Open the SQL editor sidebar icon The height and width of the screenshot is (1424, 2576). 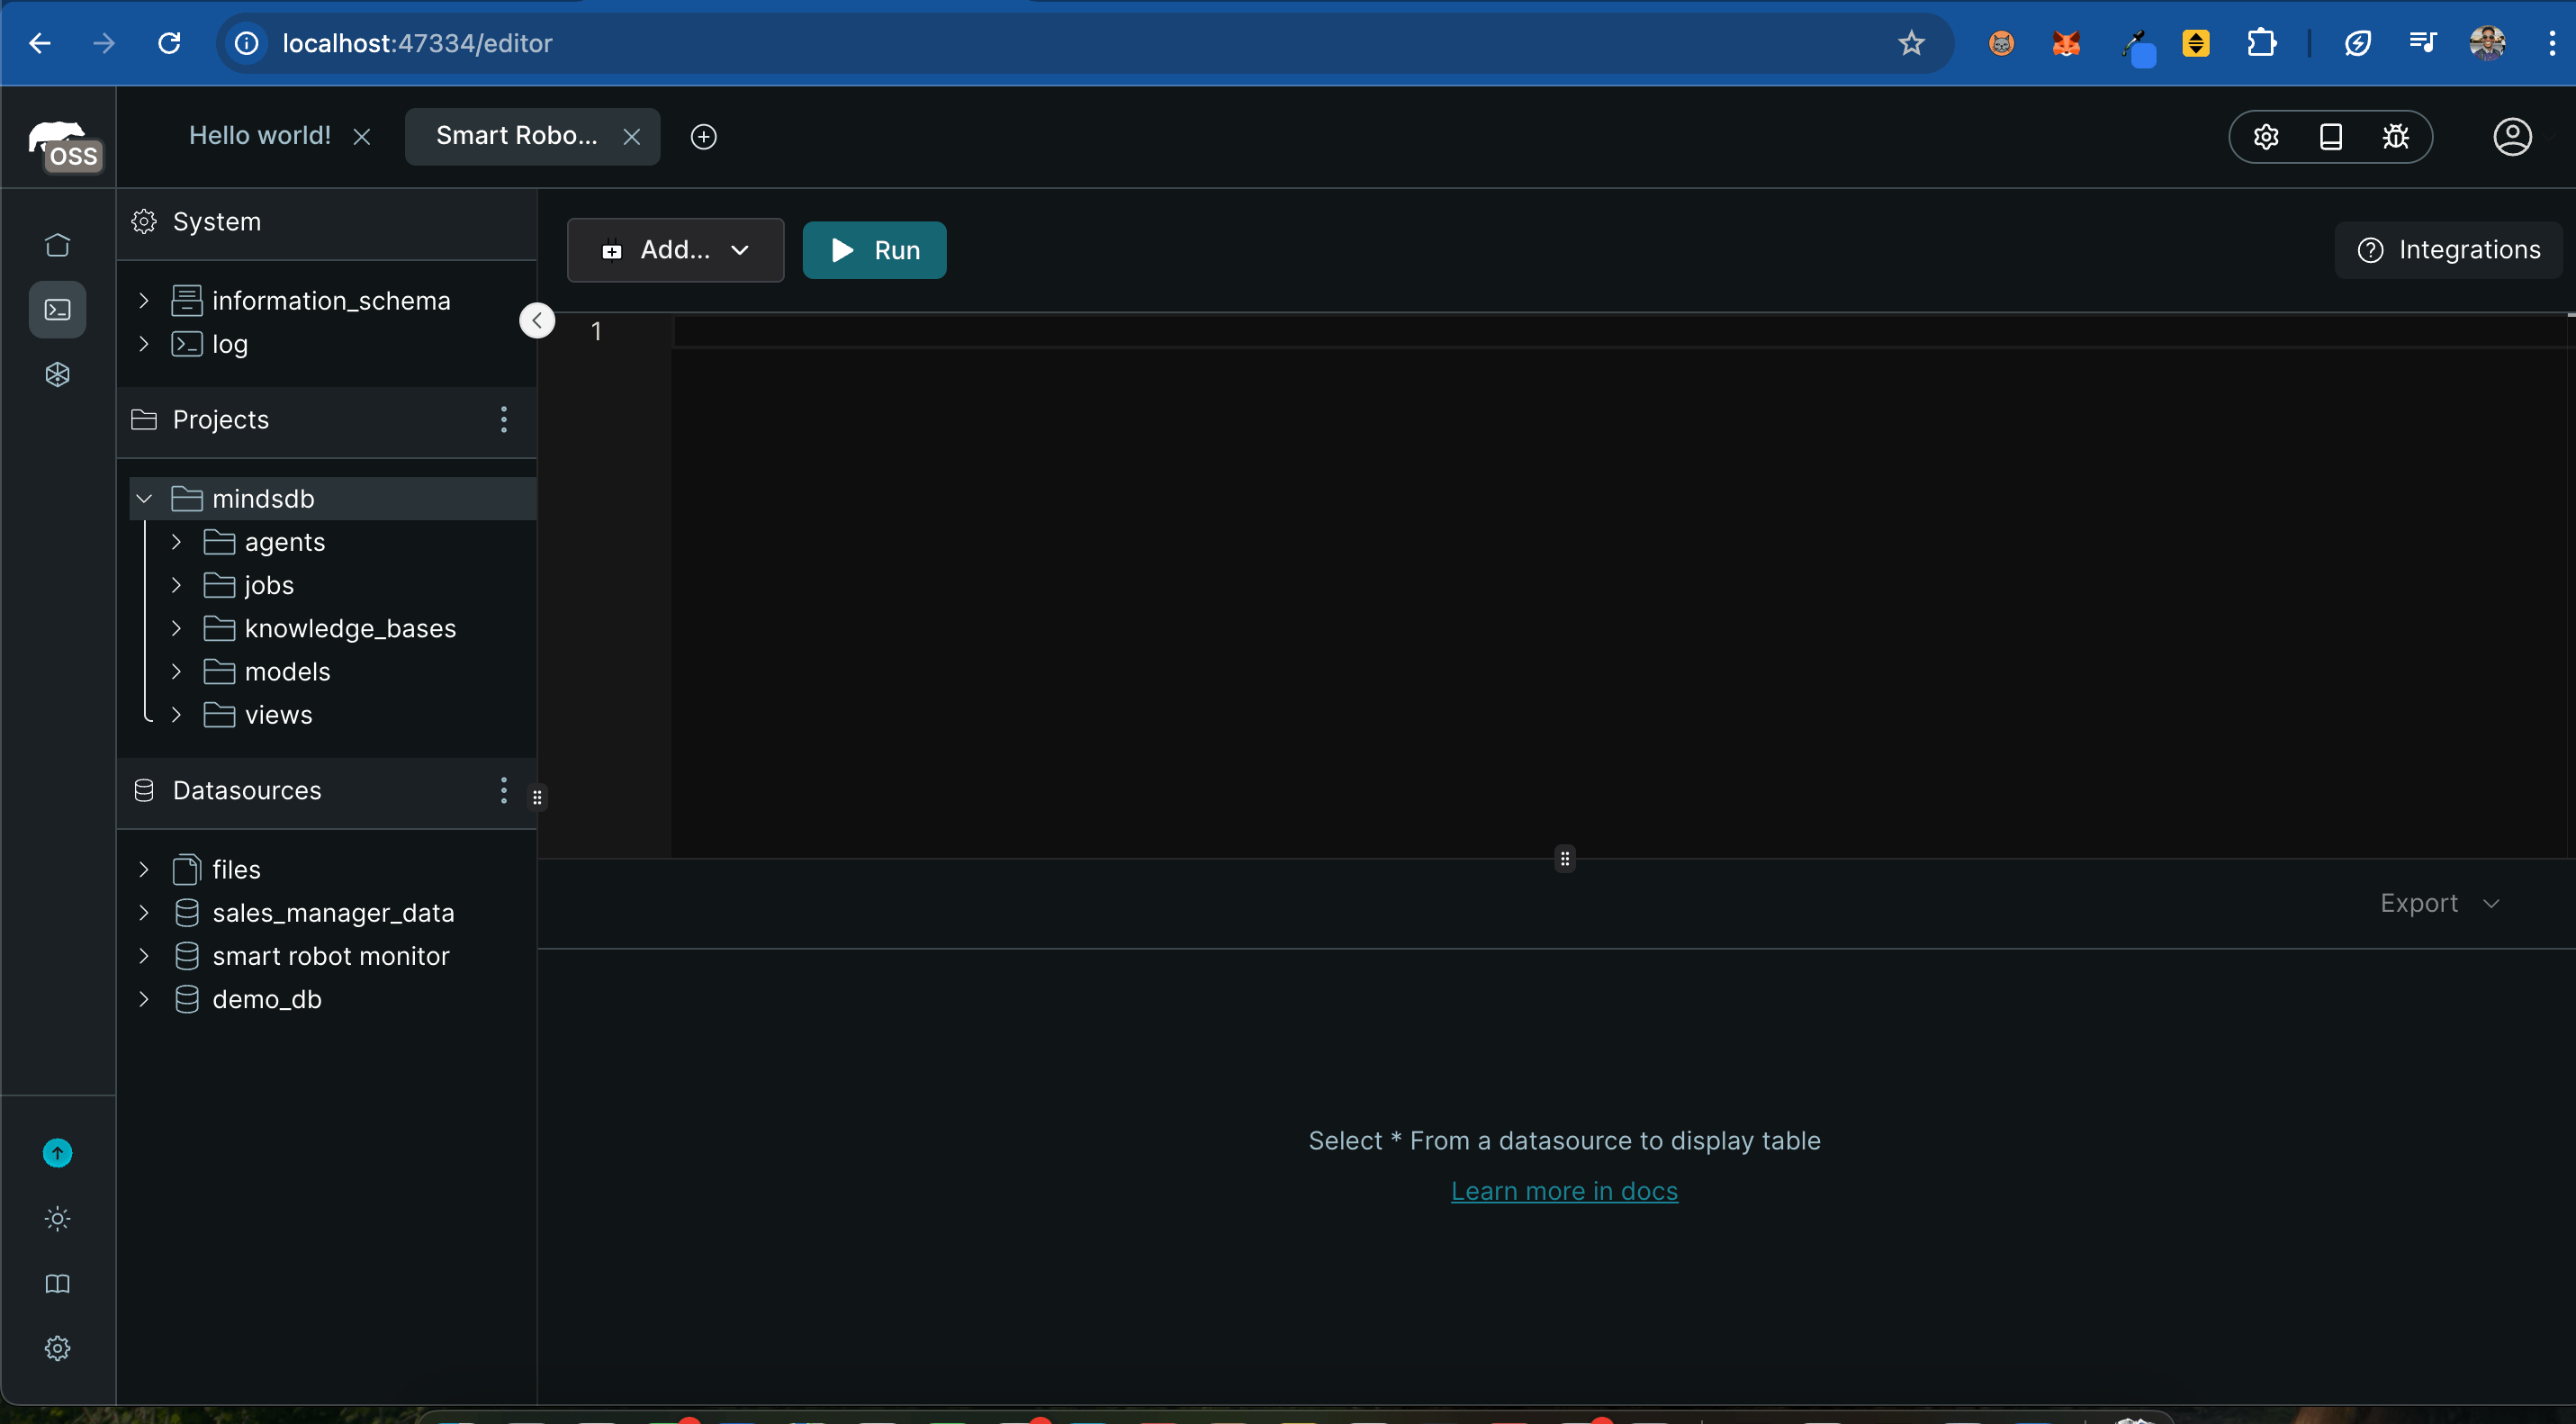(57, 310)
